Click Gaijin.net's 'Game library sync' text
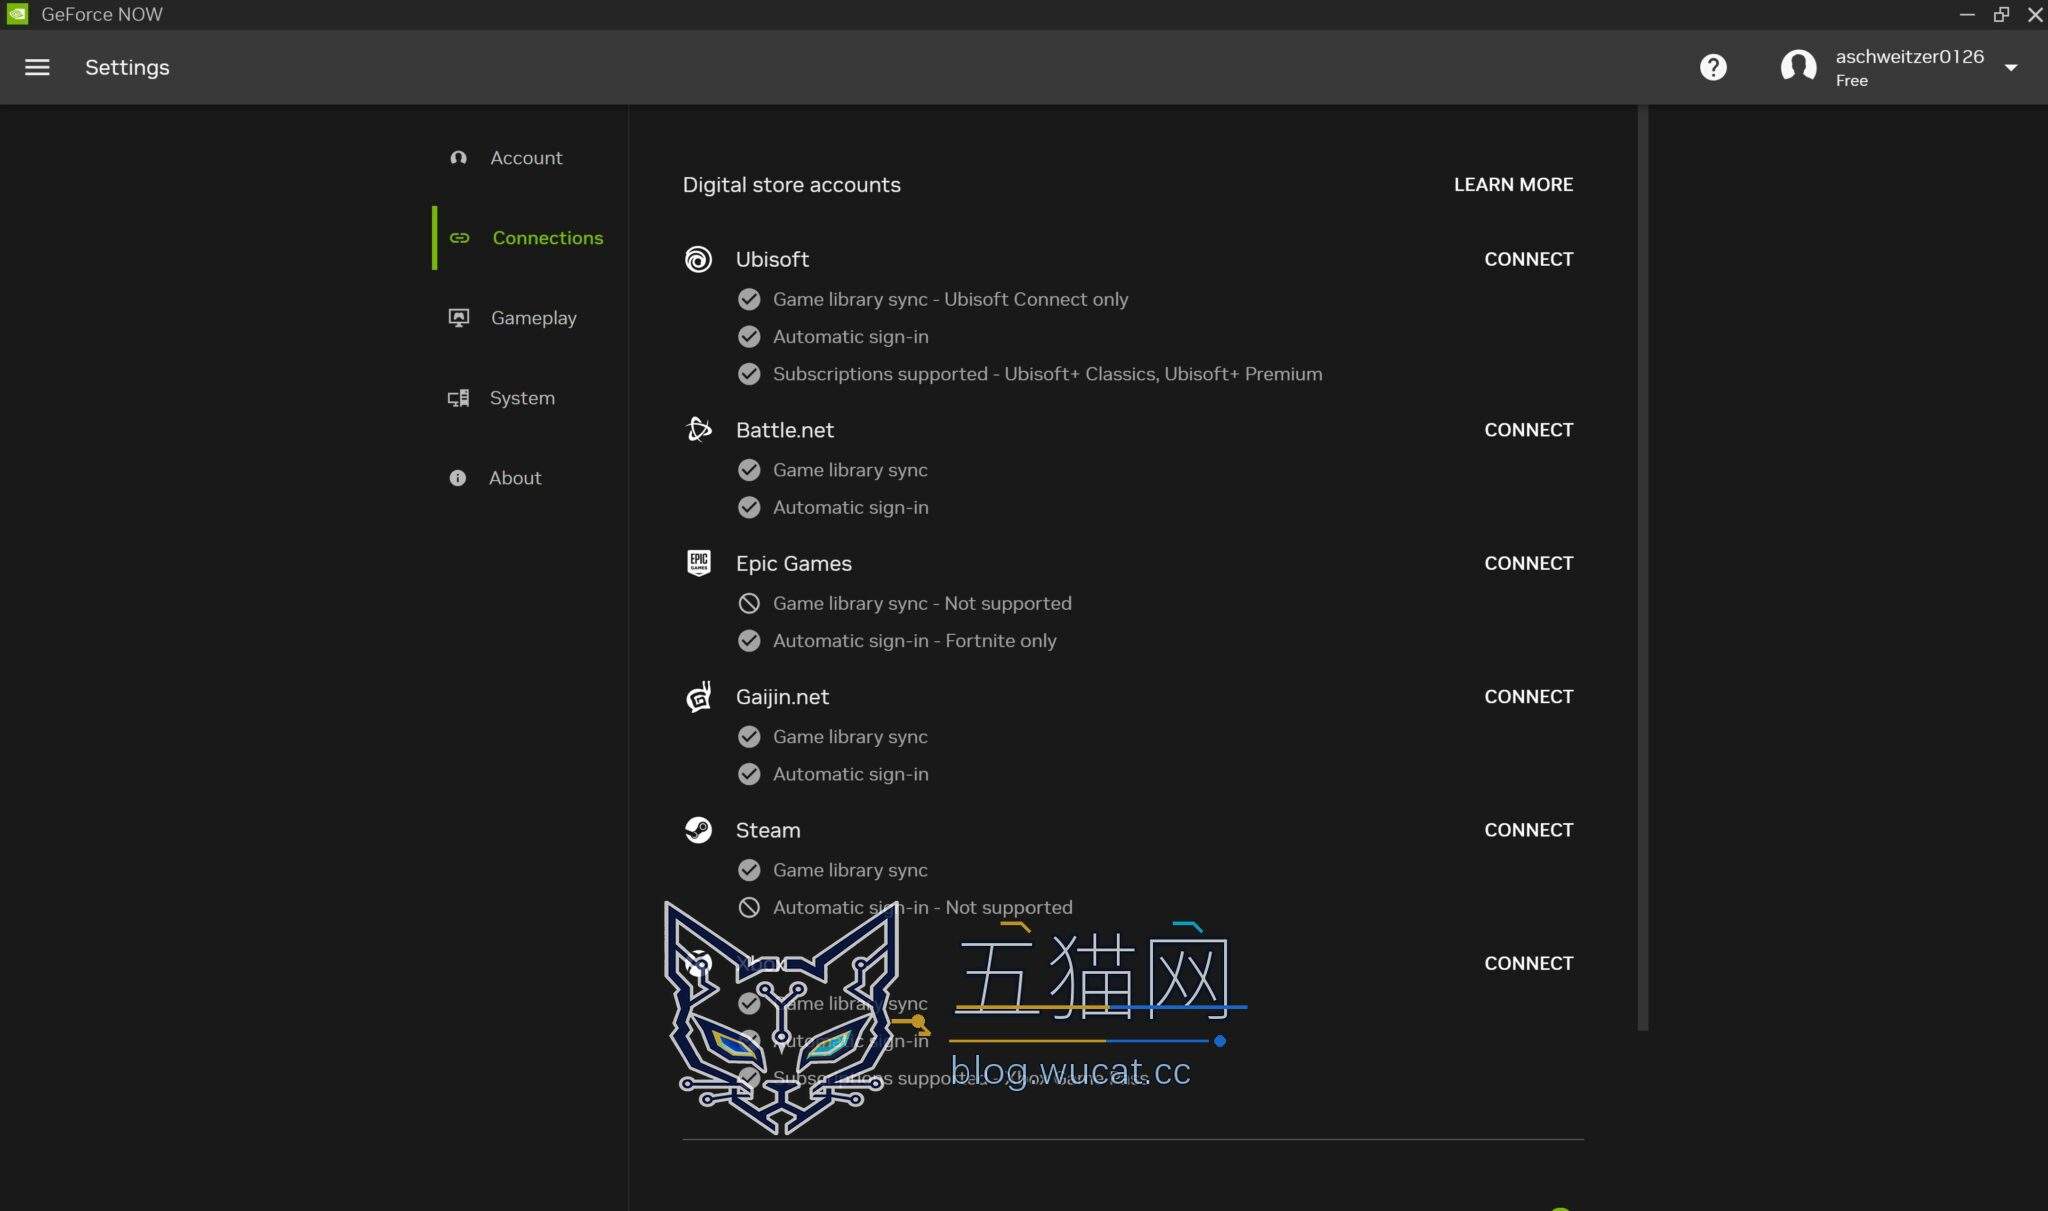 850,737
